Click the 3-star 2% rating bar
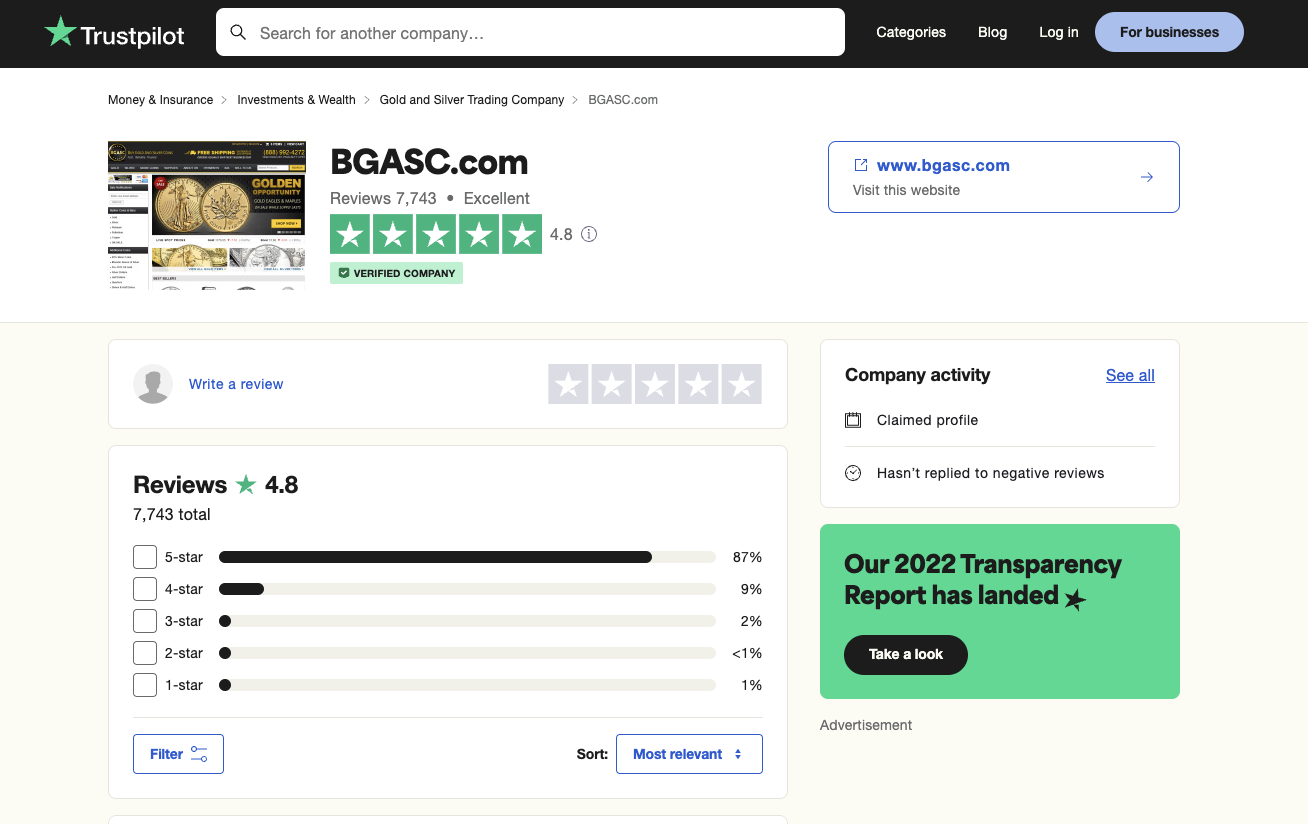1308x824 pixels. pos(467,621)
